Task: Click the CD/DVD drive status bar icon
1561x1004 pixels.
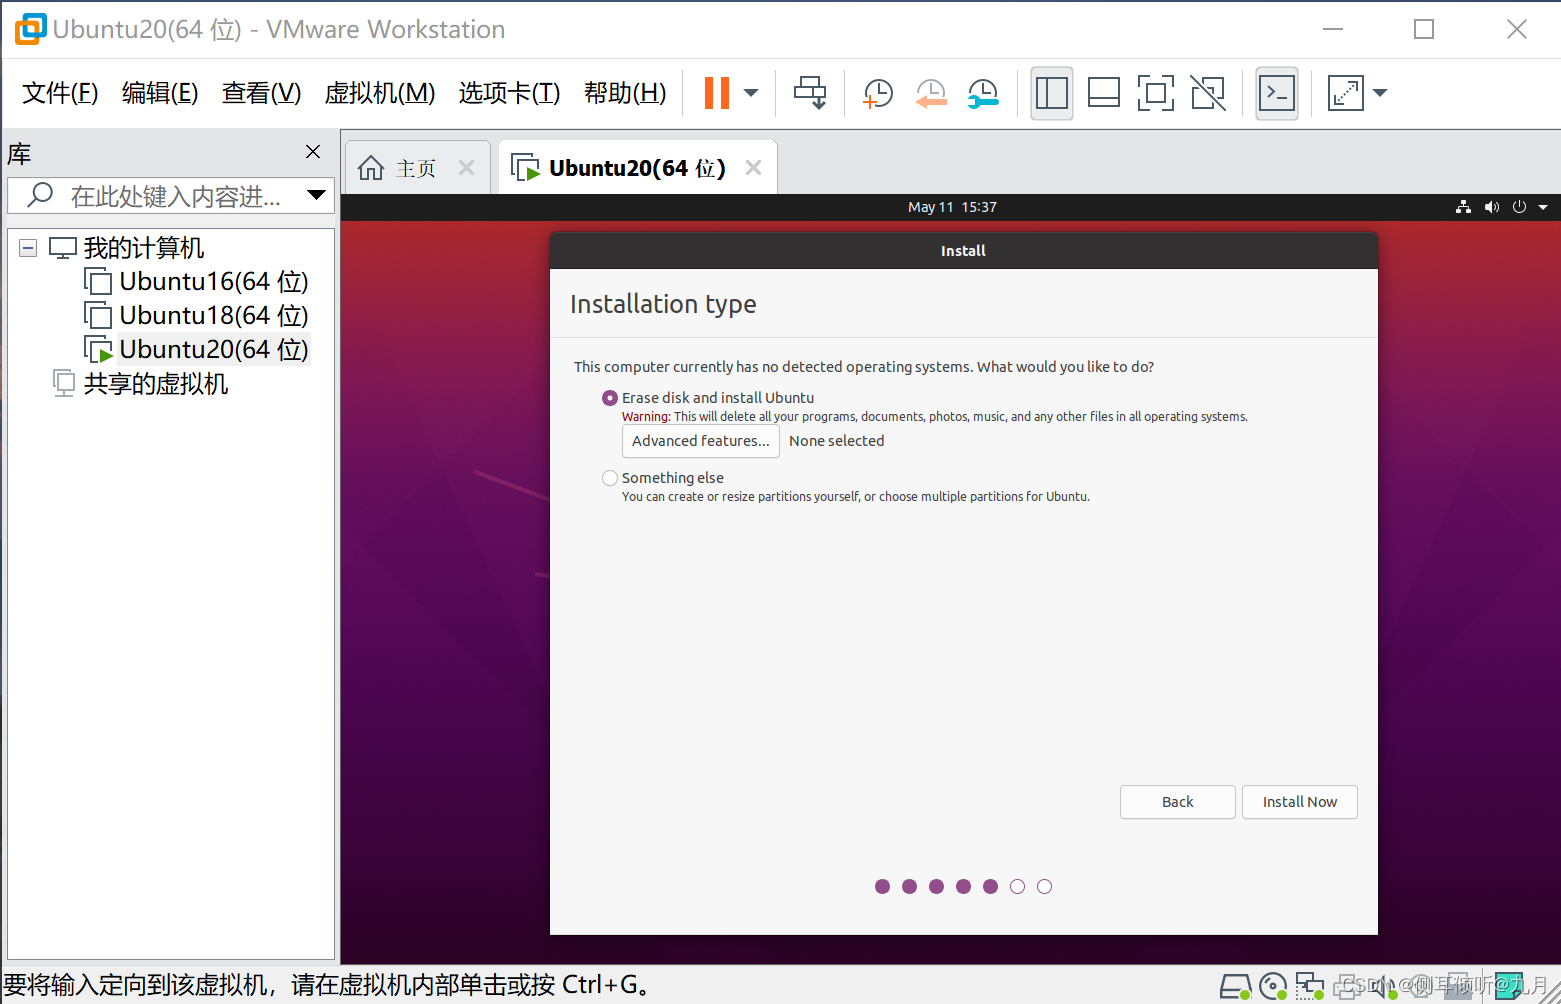Action: coord(1273,987)
